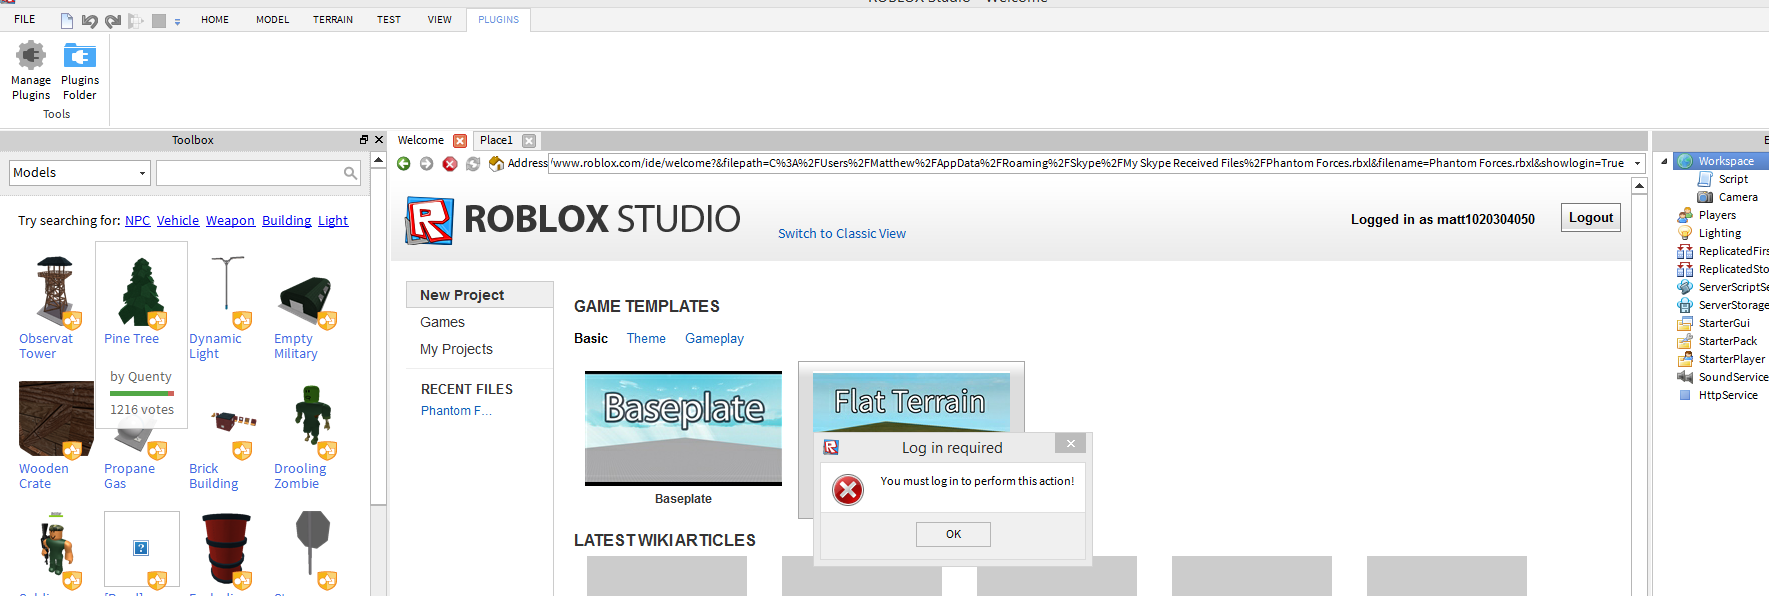Open the address bar history dropdown
Image resolution: width=1769 pixels, height=596 pixels.
tap(1638, 163)
